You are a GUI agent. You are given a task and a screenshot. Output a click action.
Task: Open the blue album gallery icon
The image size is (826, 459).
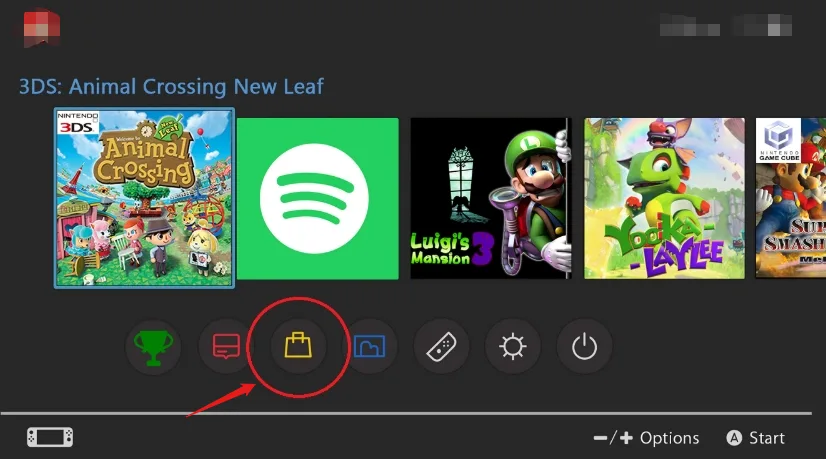pos(370,347)
